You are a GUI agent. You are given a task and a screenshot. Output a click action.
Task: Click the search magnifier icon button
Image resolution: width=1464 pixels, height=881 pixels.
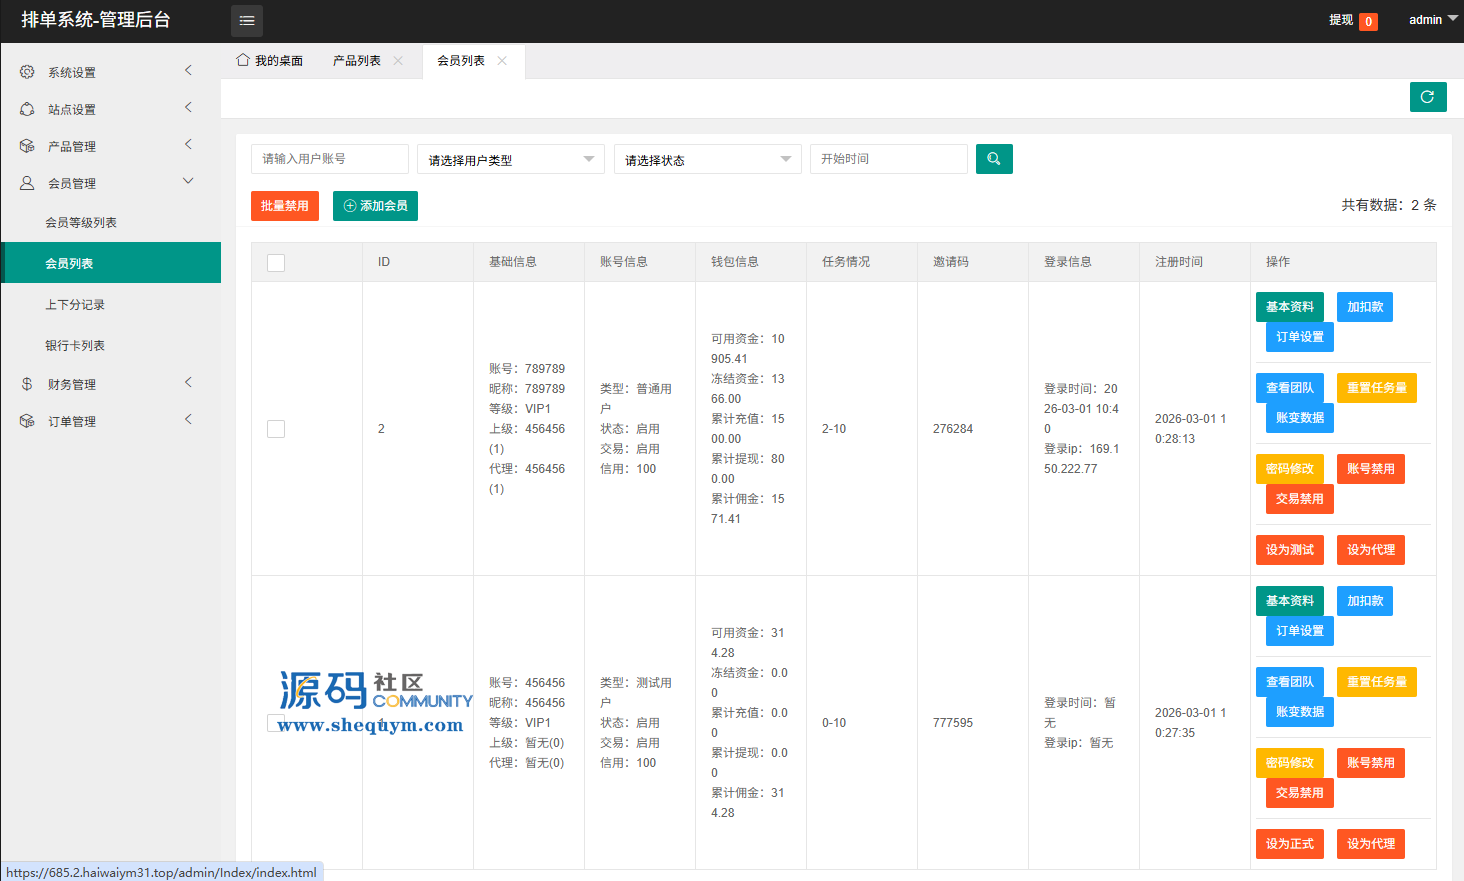pos(993,159)
